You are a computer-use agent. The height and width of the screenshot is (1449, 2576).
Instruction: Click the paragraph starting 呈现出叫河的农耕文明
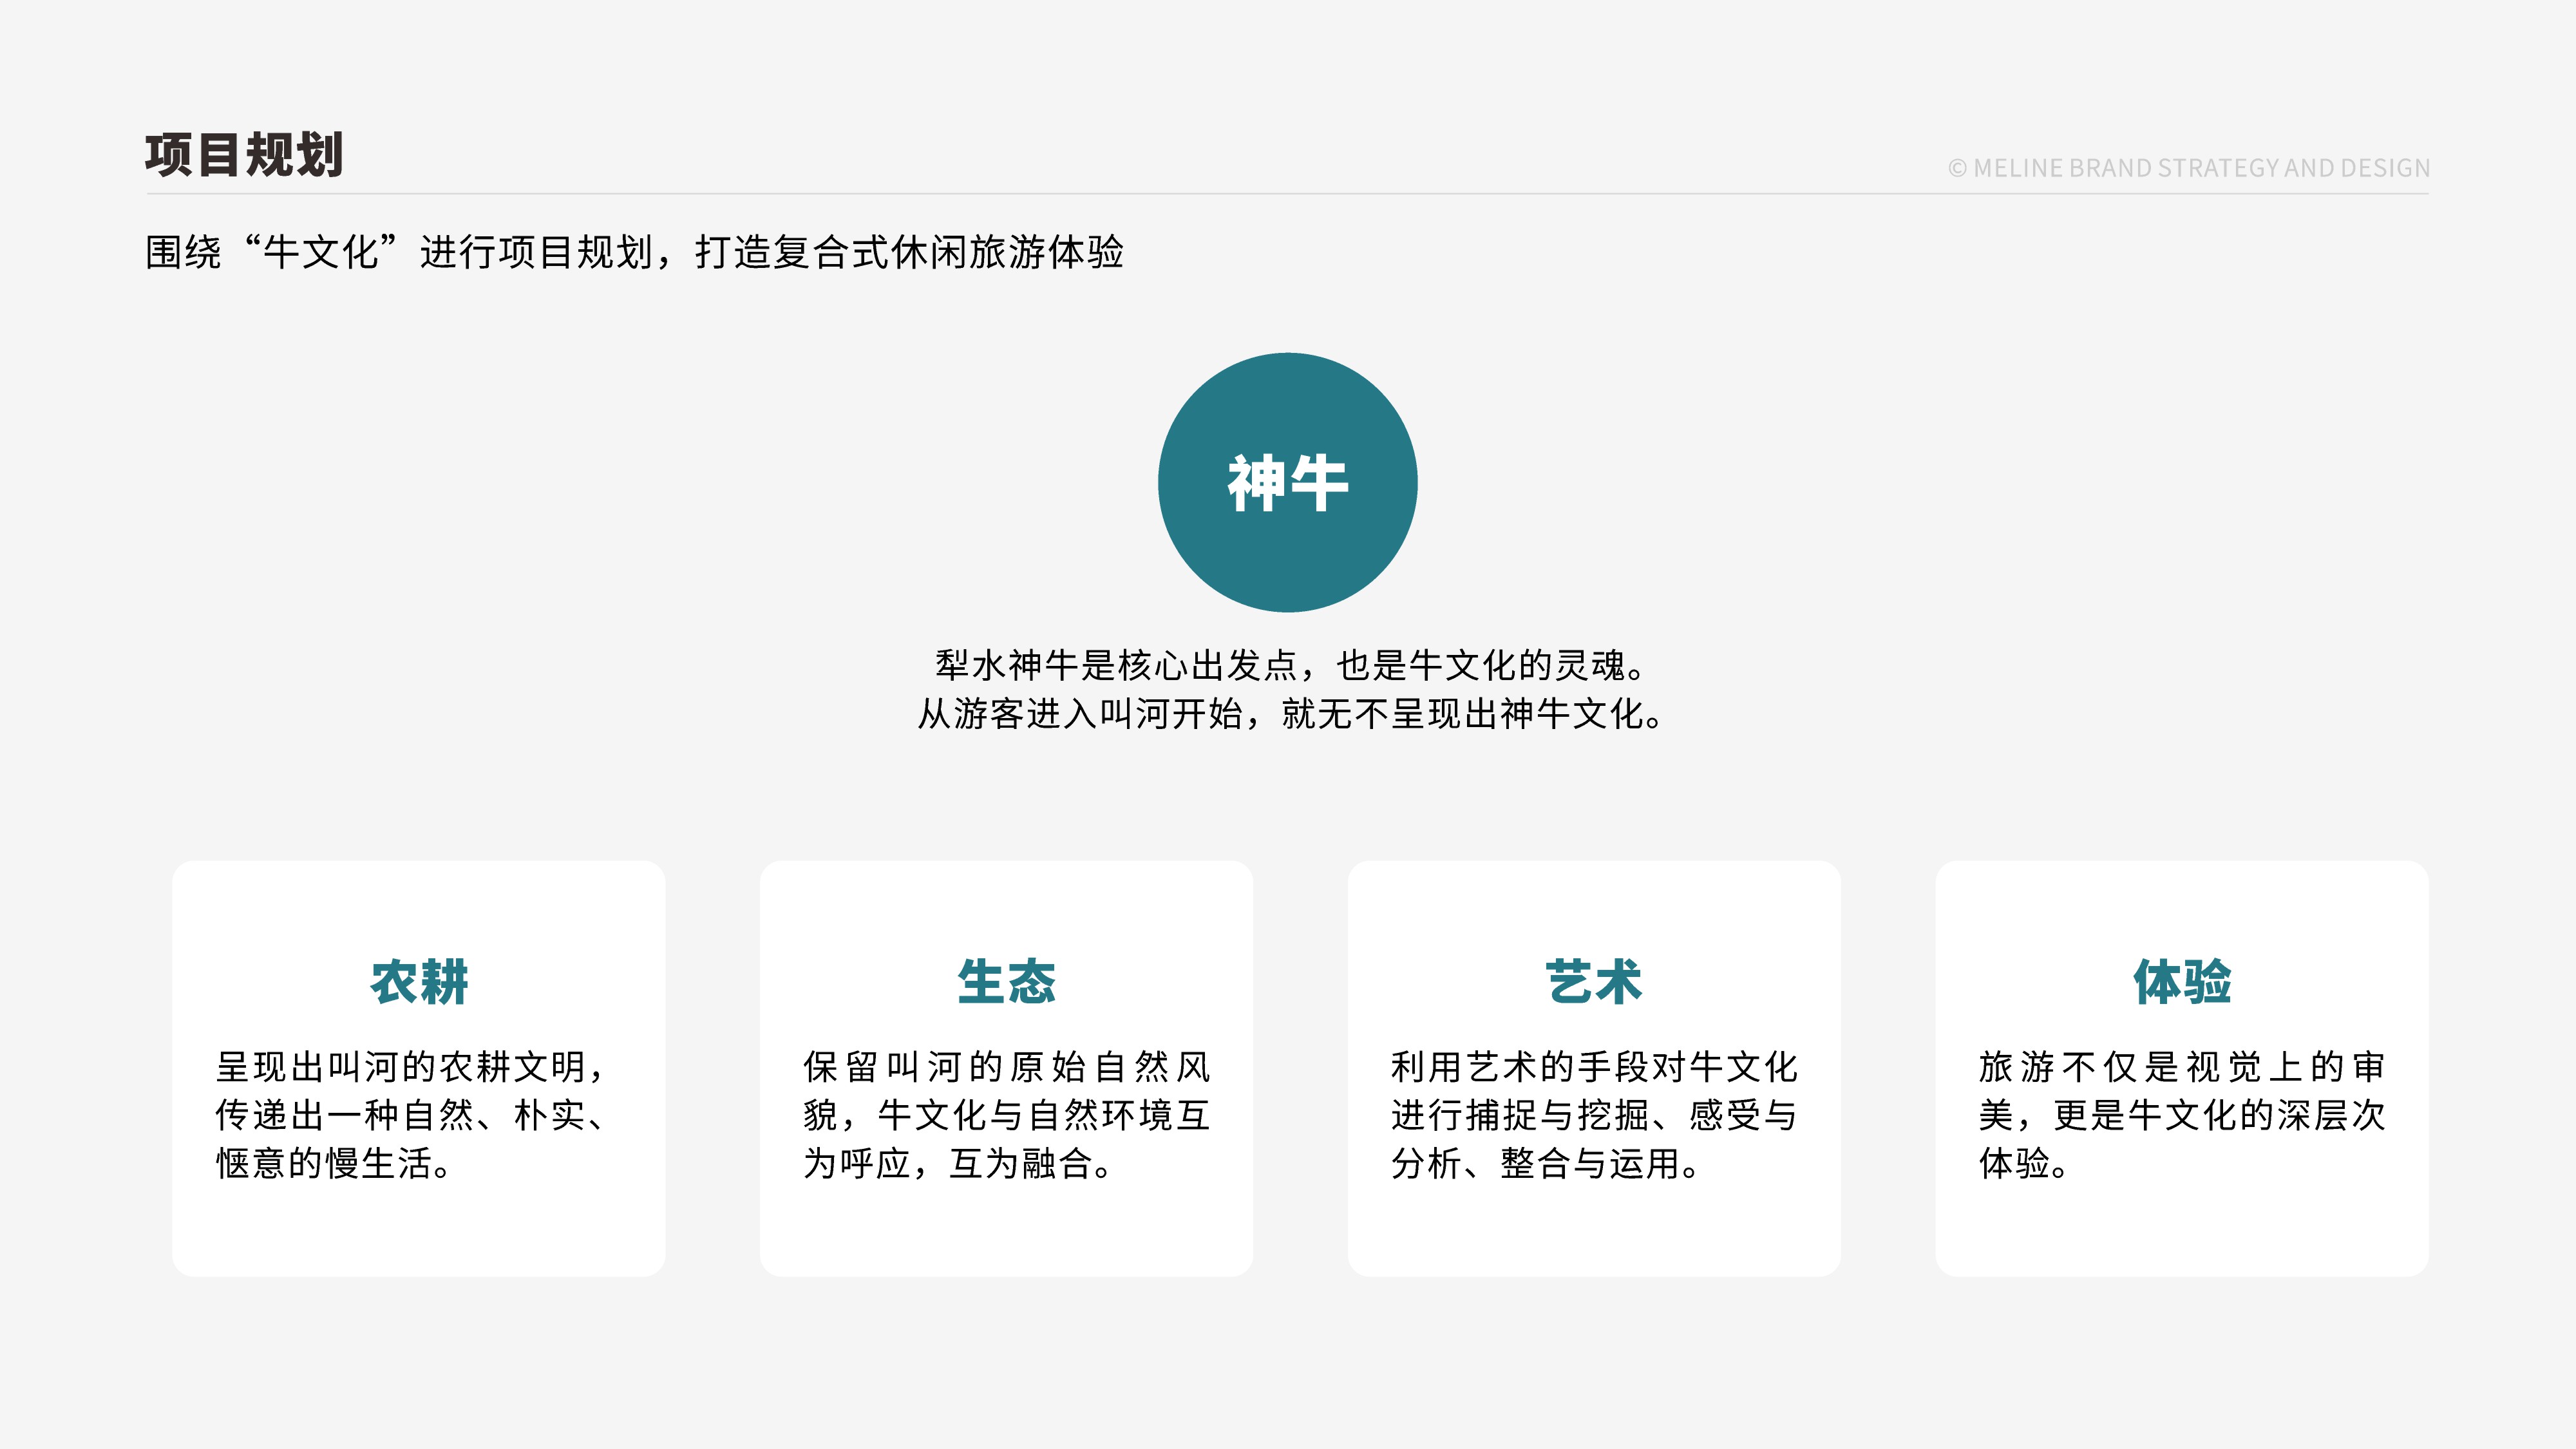click(x=412, y=1115)
